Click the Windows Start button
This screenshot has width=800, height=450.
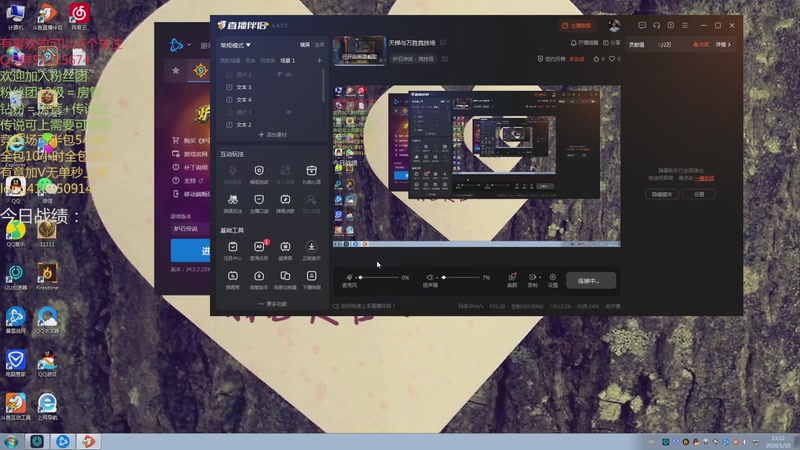(x=11, y=441)
